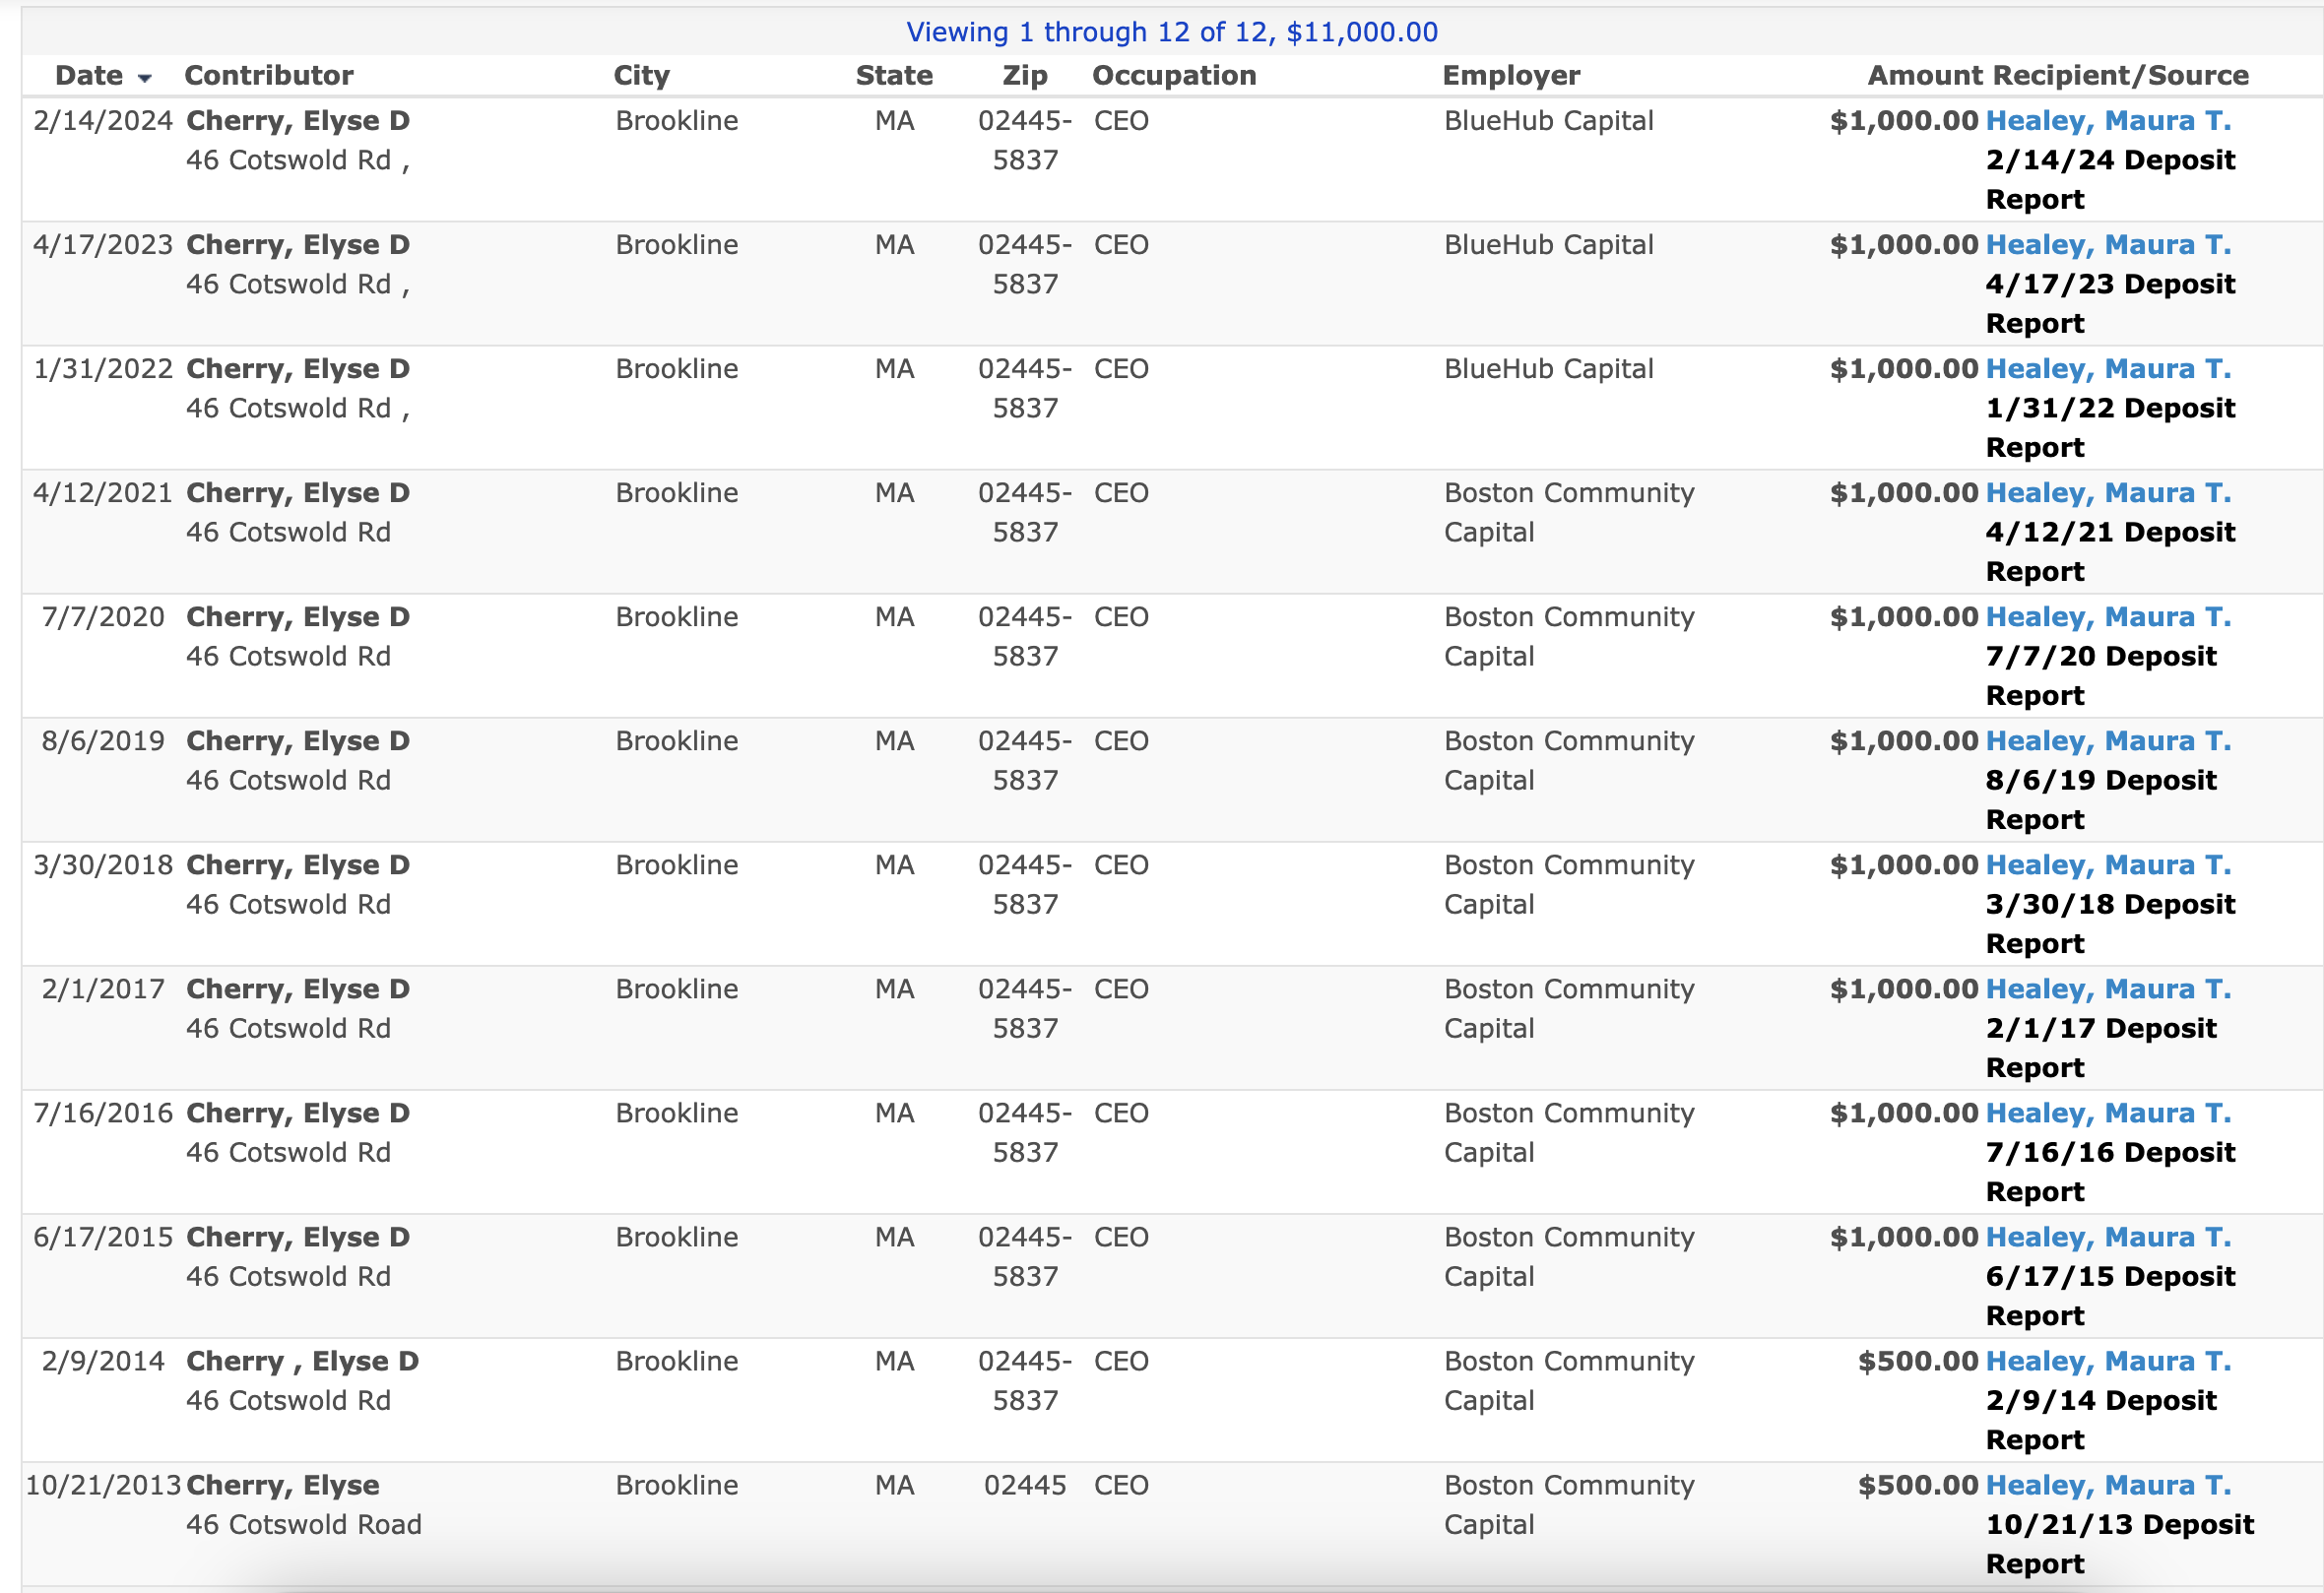Click the 2/9/2014 date cell
2324x1593 pixels.
coord(103,1361)
